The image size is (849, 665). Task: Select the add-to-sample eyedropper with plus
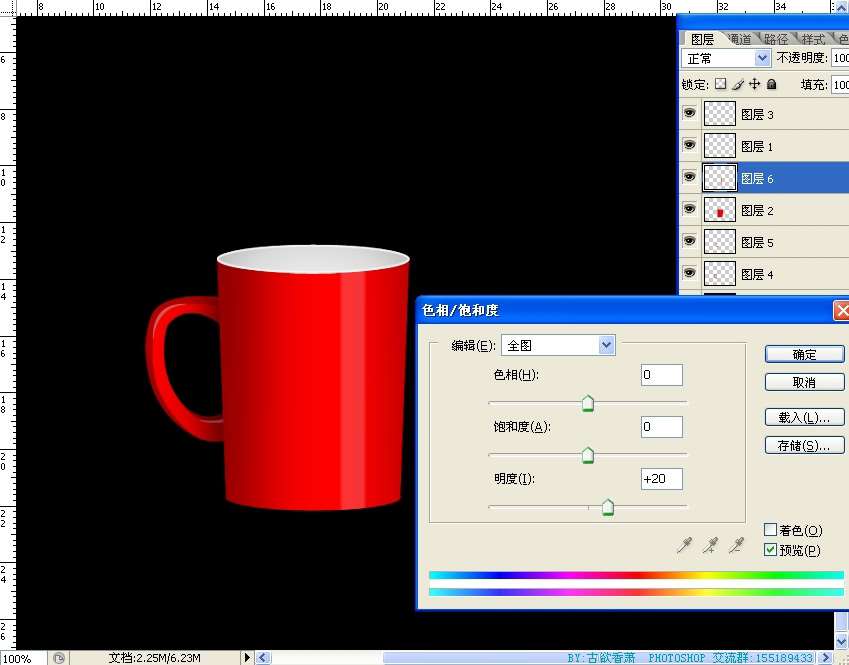pos(711,545)
